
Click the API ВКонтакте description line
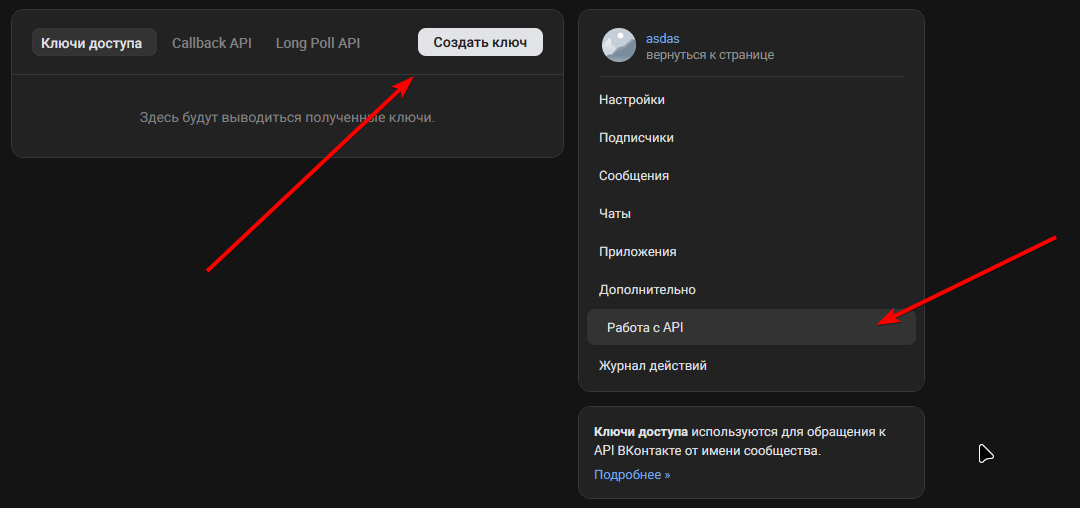[707, 451]
